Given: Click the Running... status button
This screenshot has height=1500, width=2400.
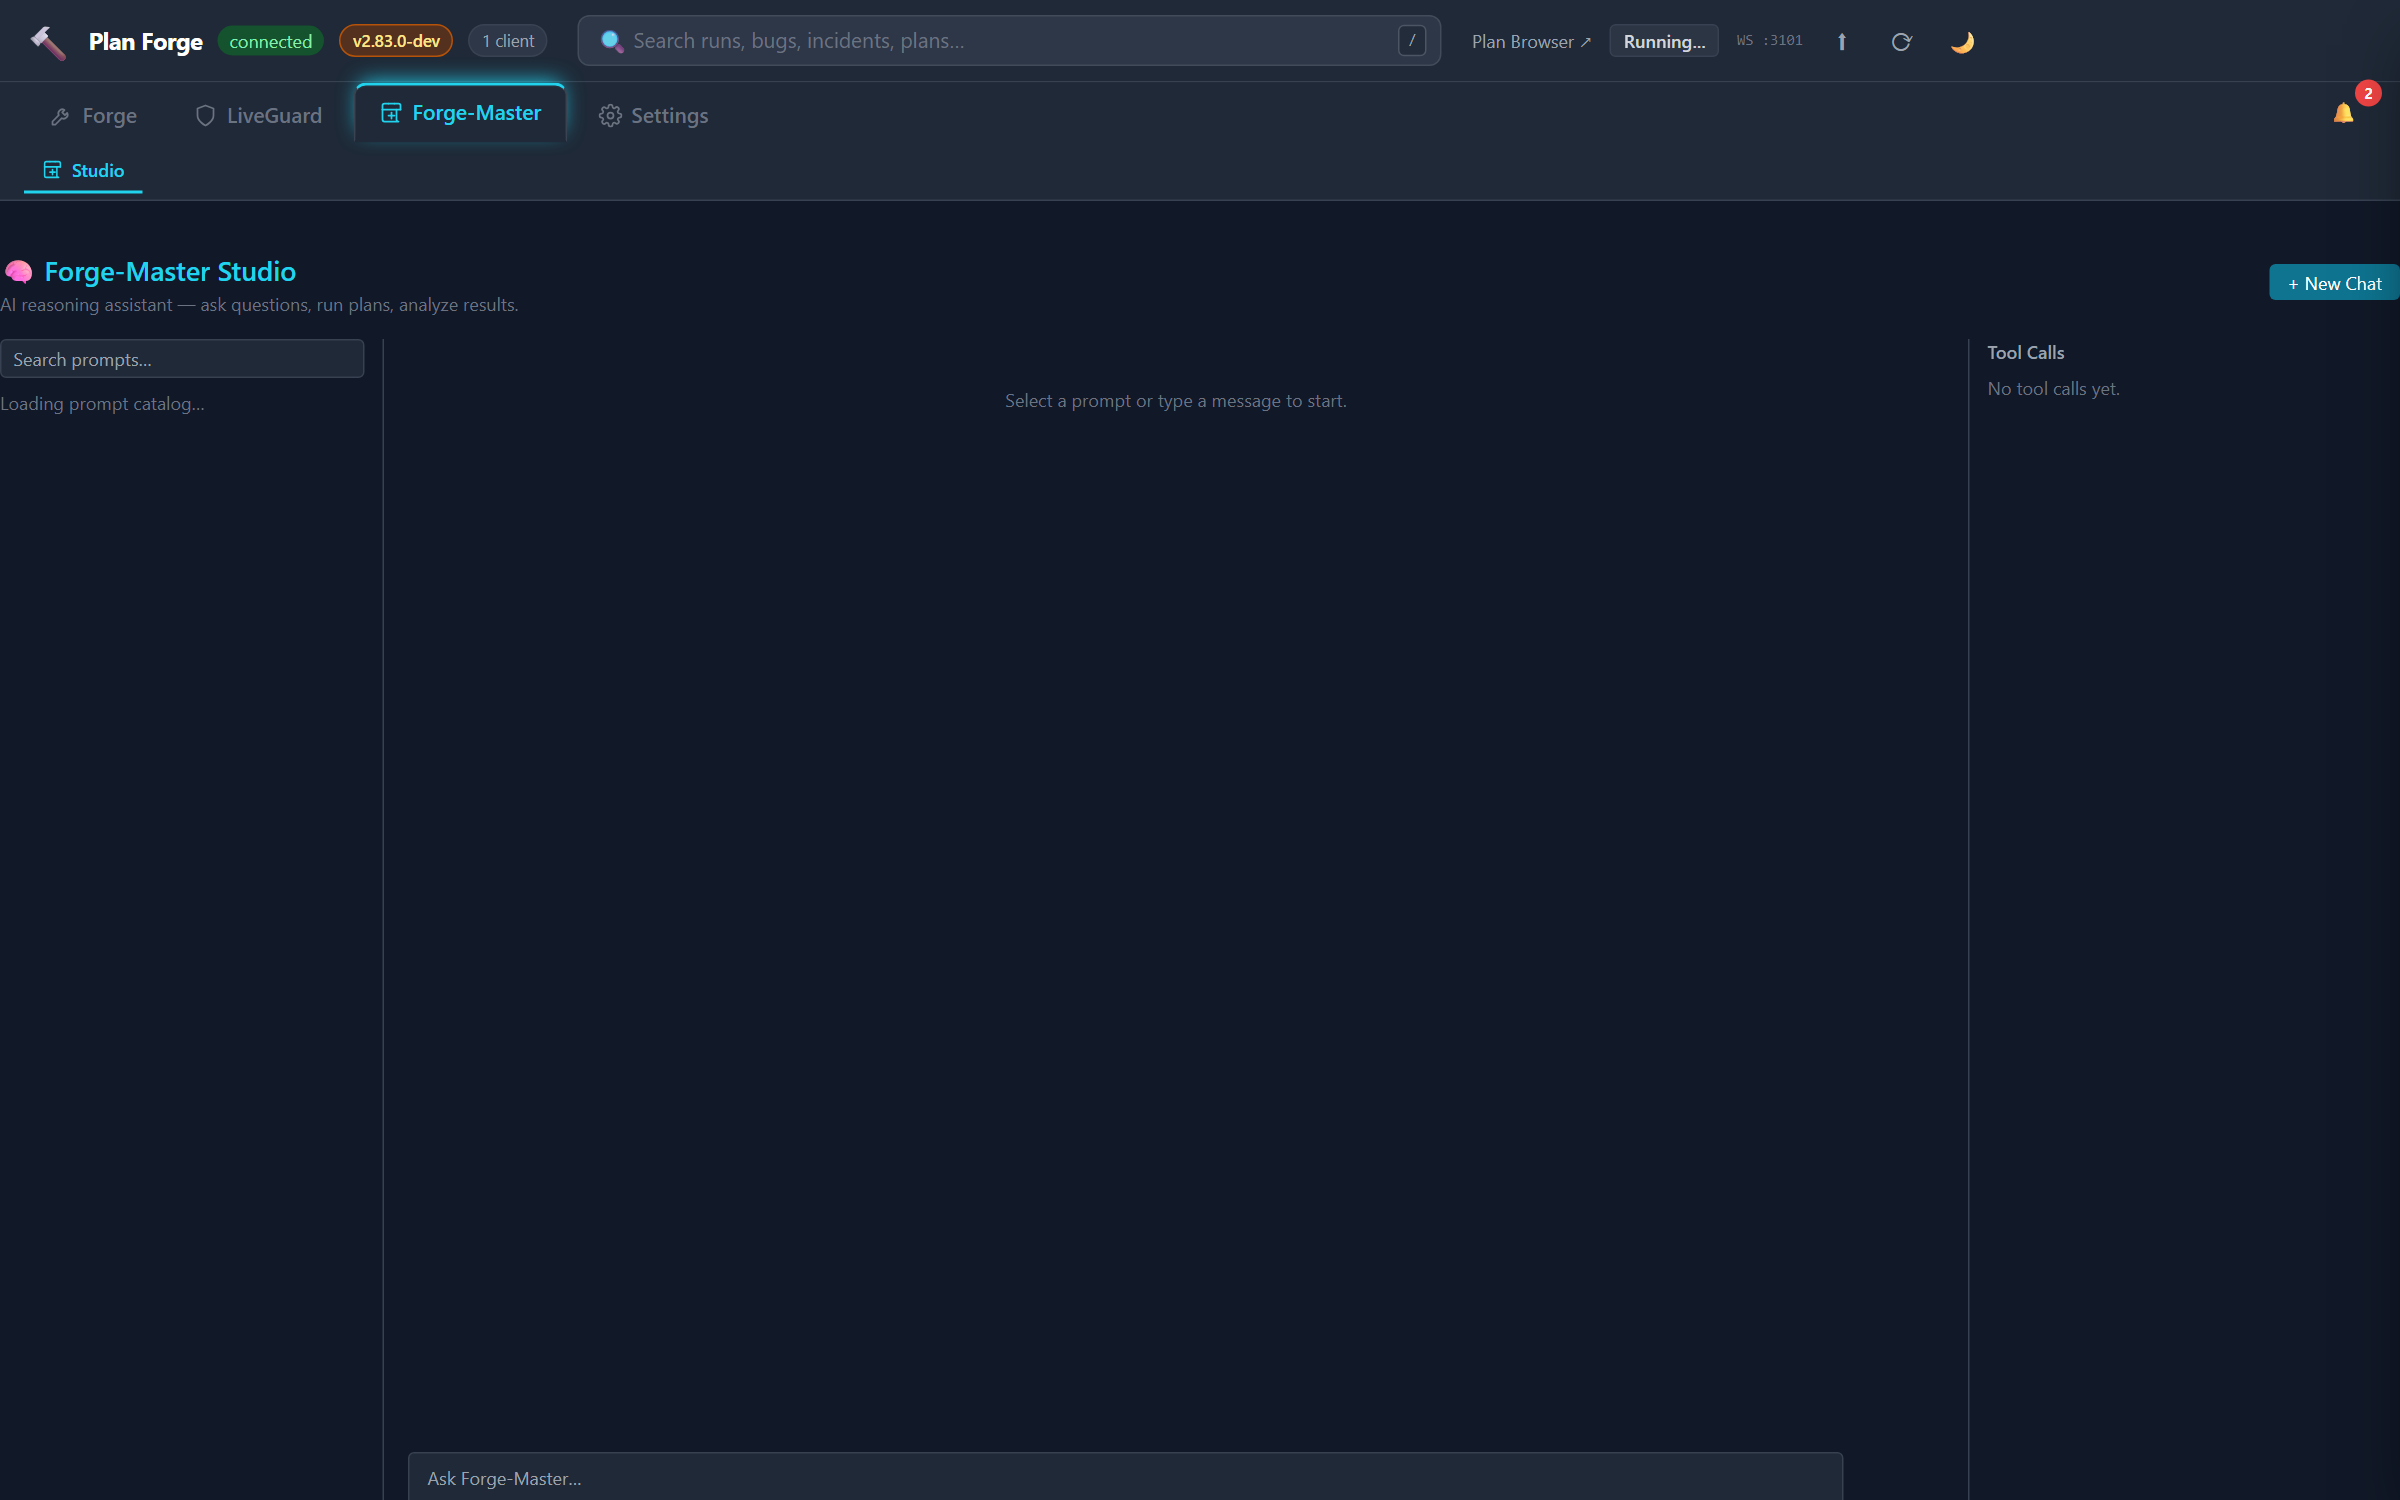Looking at the screenshot, I should pos(1664,42).
